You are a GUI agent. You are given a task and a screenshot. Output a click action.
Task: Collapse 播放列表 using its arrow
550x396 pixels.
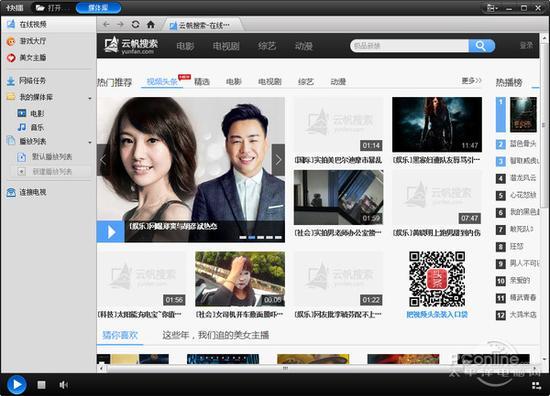point(90,142)
